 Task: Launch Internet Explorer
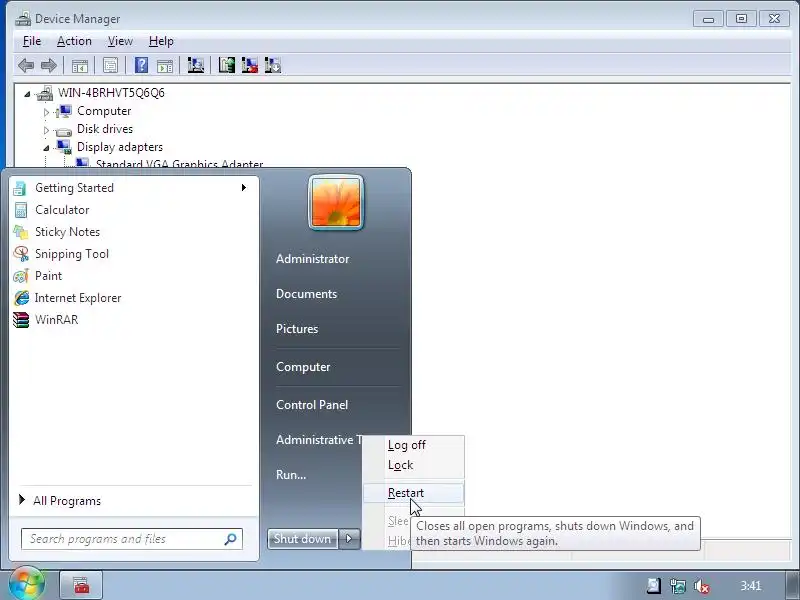coord(133,297)
